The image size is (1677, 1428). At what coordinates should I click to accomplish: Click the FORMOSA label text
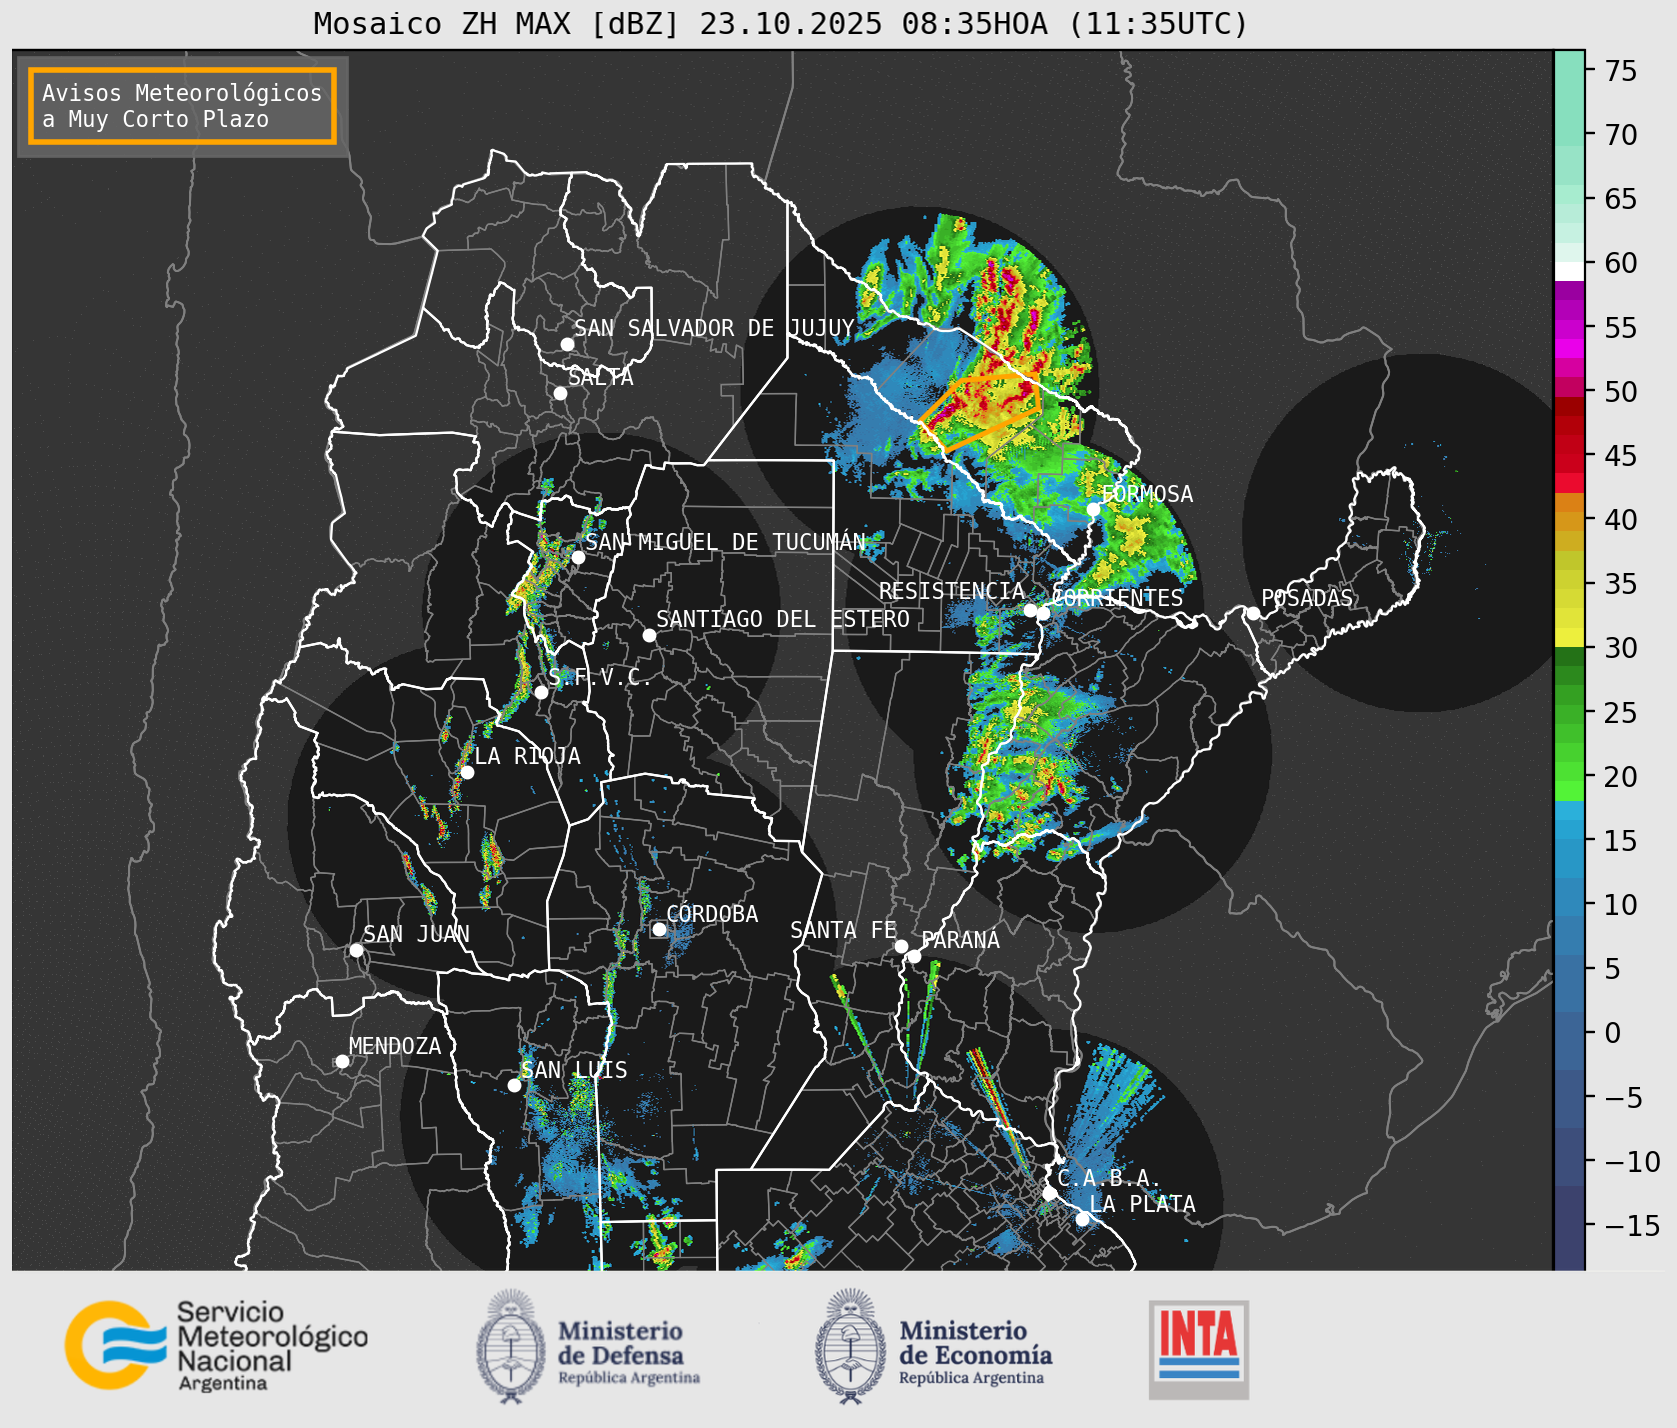[1147, 494]
